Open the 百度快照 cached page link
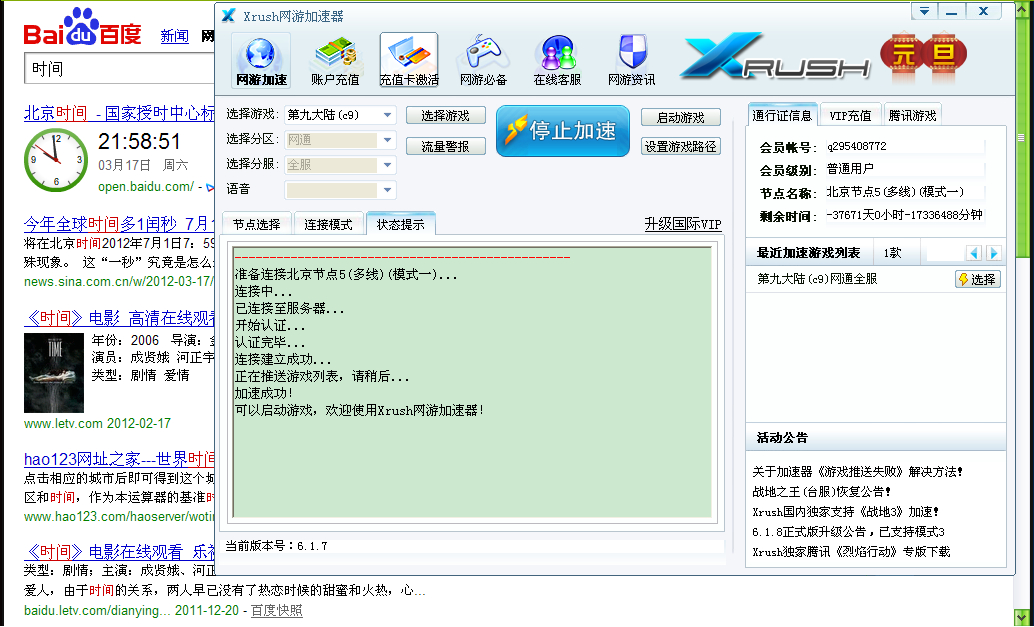This screenshot has width=1034, height=627. click(x=277, y=611)
